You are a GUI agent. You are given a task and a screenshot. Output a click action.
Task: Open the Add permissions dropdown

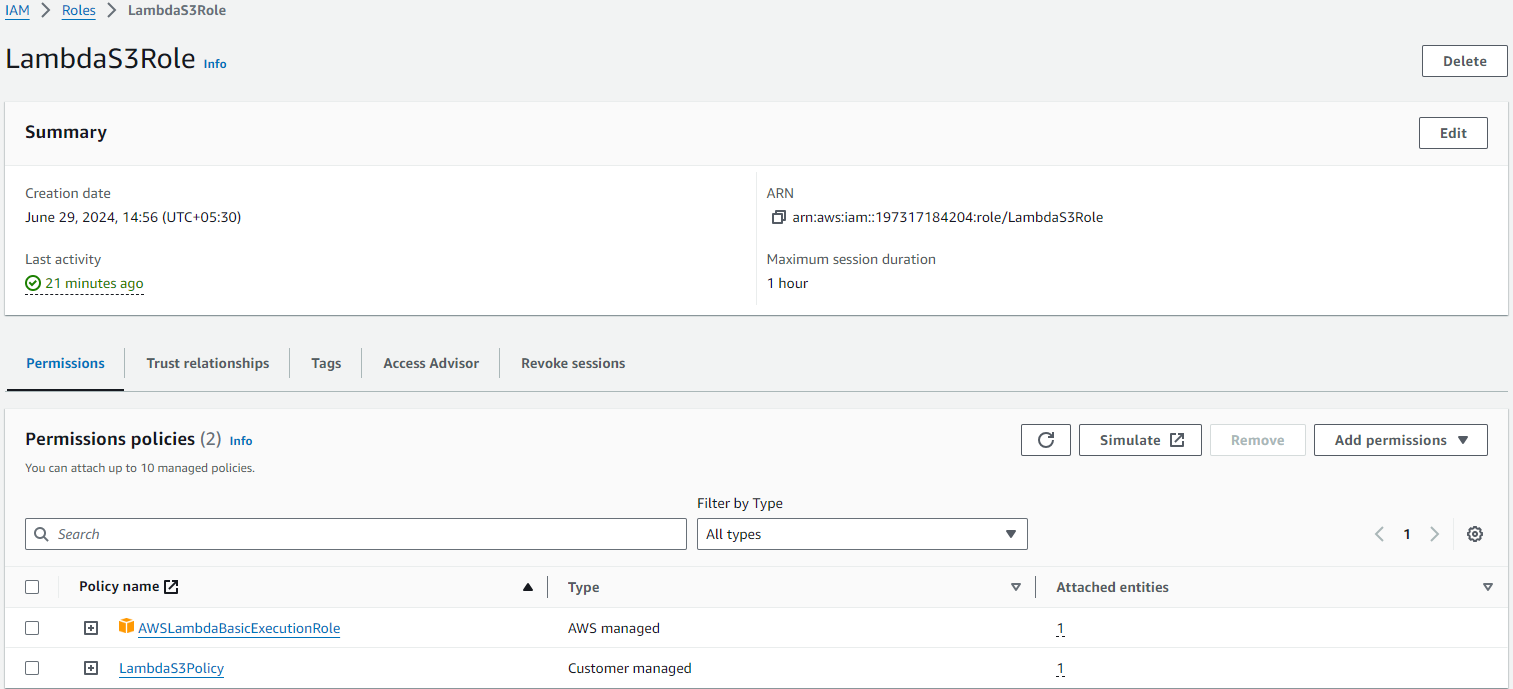coord(1400,439)
